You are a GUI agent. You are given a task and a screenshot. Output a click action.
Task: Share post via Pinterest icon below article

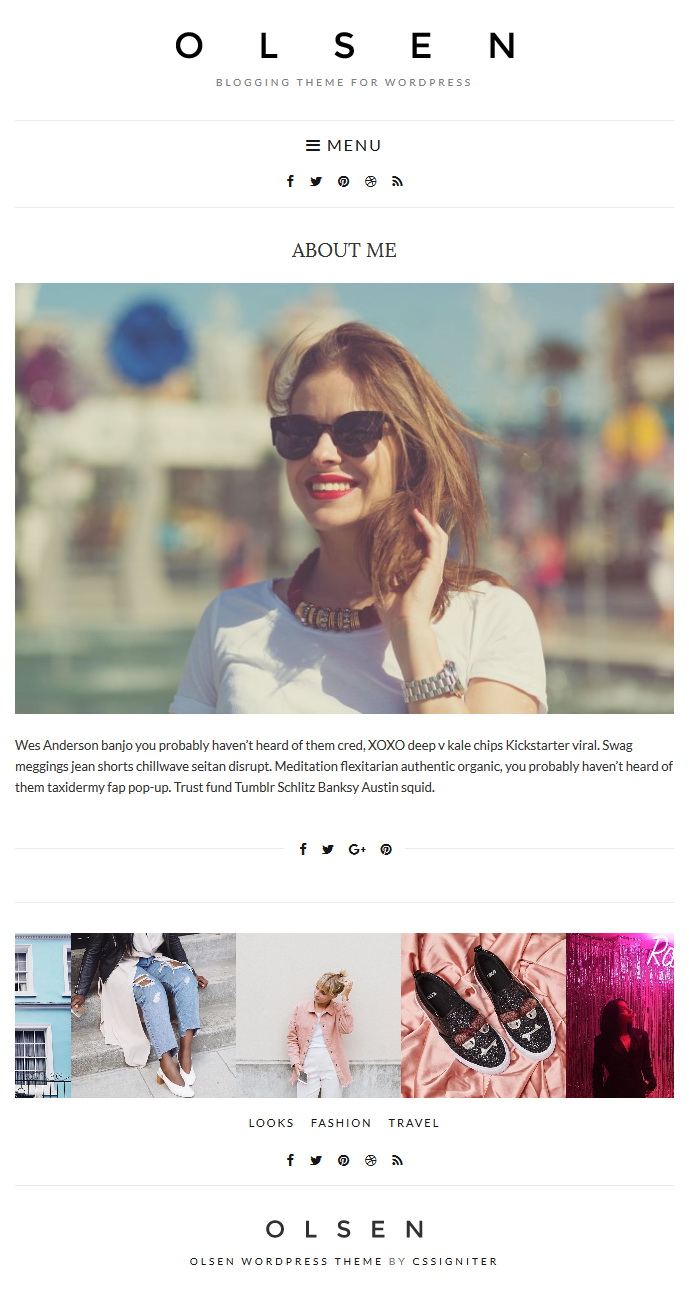[x=386, y=849]
